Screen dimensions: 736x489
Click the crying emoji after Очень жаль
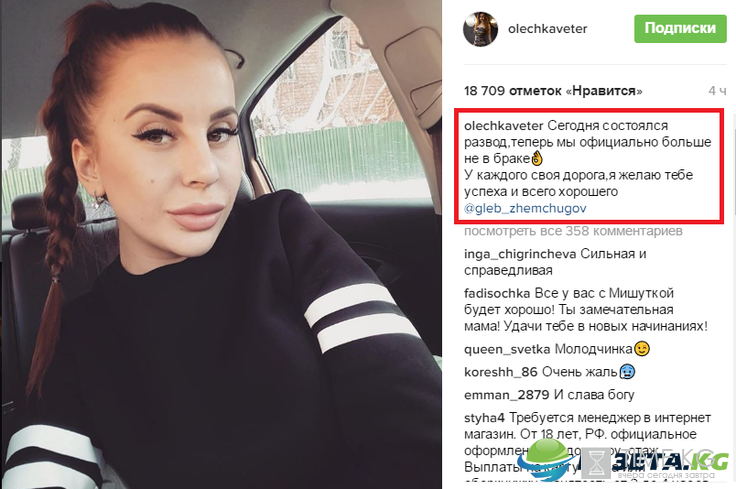[x=627, y=372]
